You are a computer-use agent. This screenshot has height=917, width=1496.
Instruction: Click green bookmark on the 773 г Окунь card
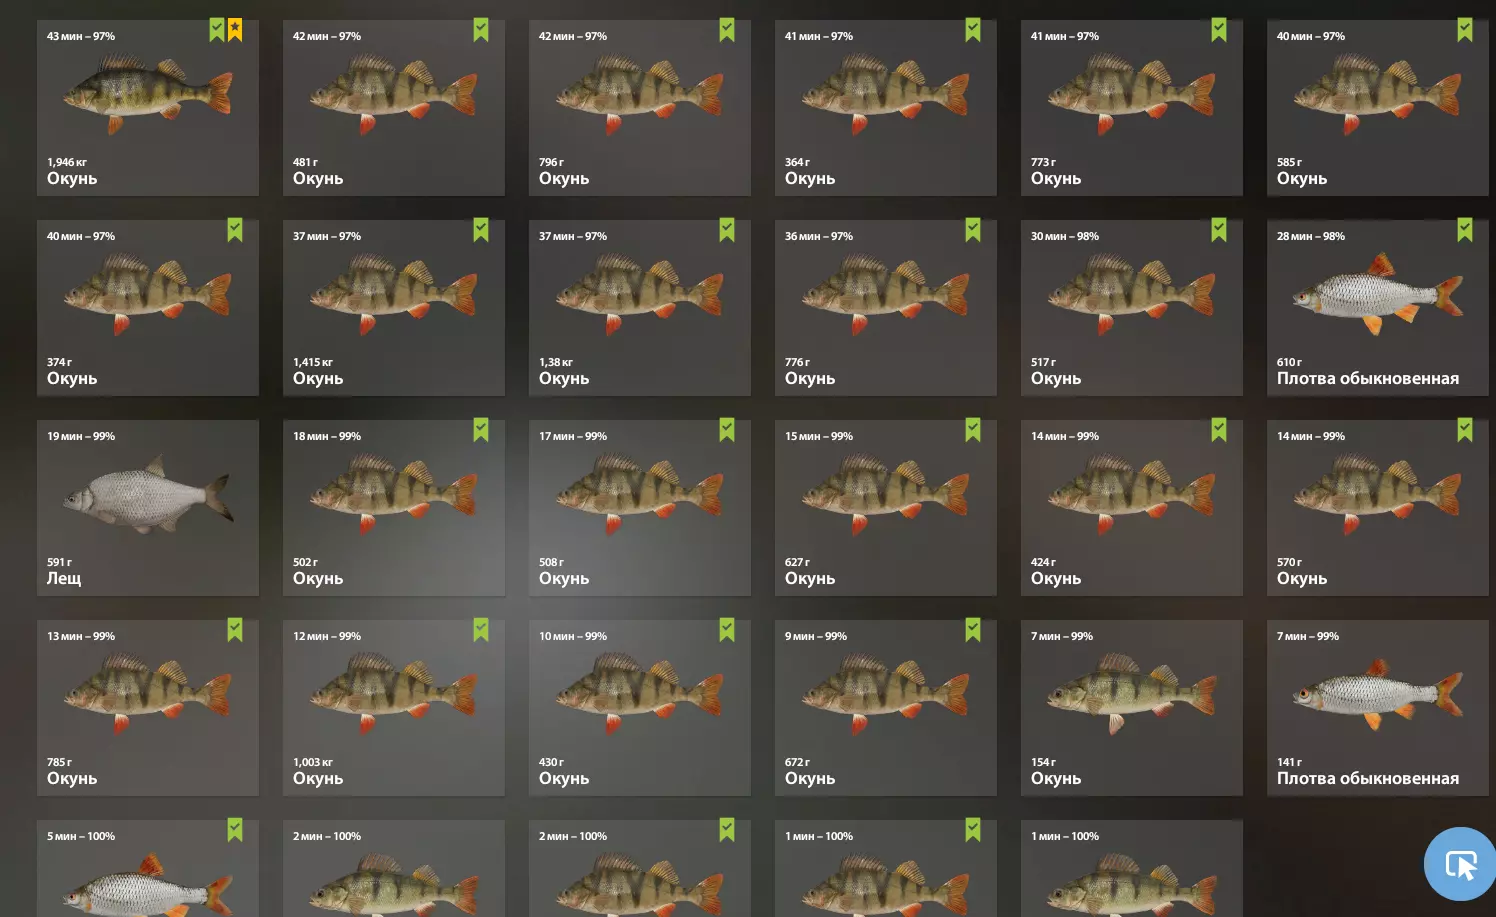coord(1219,30)
